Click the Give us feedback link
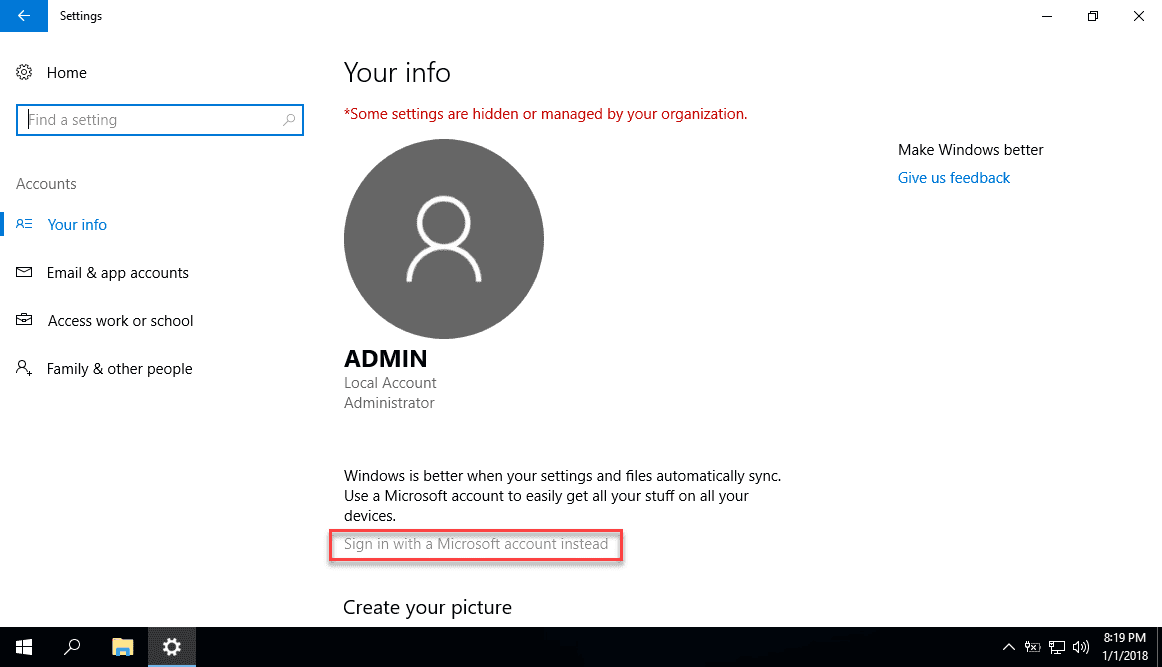The width and height of the screenshot is (1162, 667). (953, 177)
